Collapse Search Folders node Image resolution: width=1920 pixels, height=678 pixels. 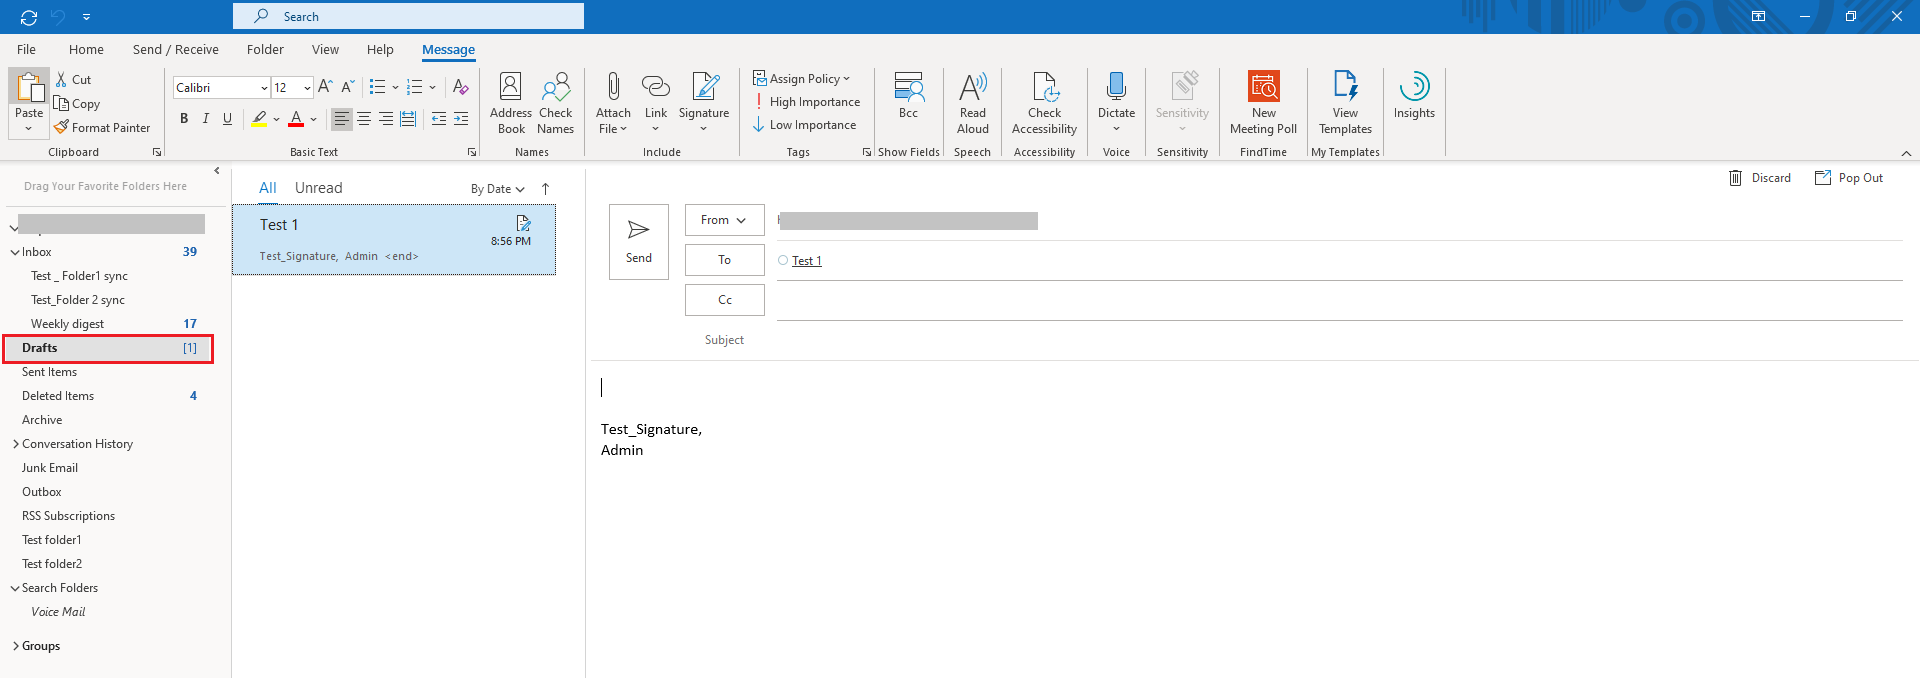point(15,589)
